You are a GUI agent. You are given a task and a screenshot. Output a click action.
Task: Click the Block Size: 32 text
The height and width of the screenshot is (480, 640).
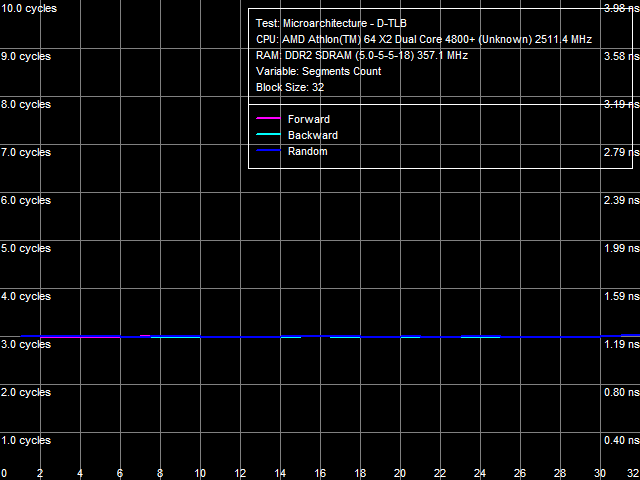[290, 87]
